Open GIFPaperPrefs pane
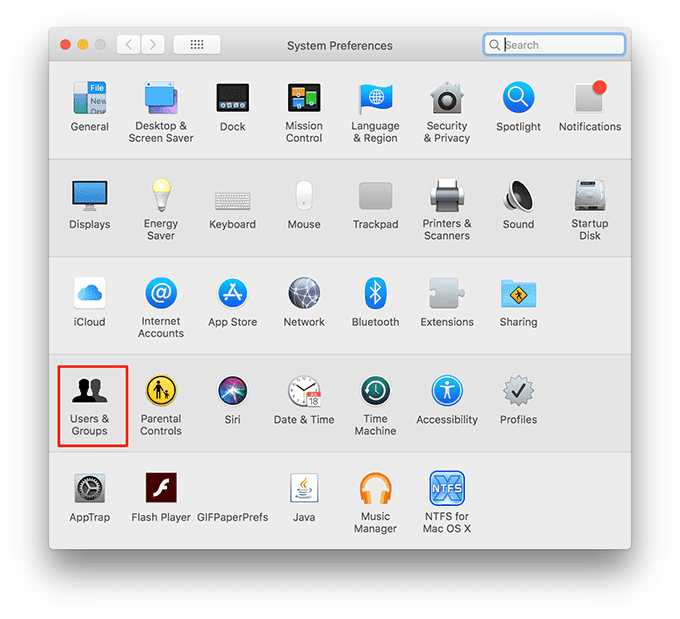The height and width of the screenshot is (619, 680). [232, 517]
